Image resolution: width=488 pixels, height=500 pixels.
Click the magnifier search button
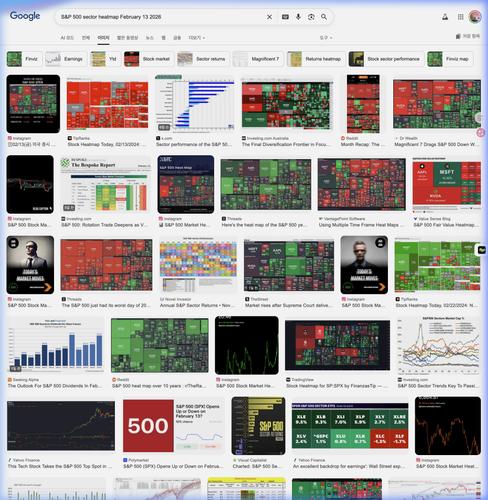tap(324, 17)
